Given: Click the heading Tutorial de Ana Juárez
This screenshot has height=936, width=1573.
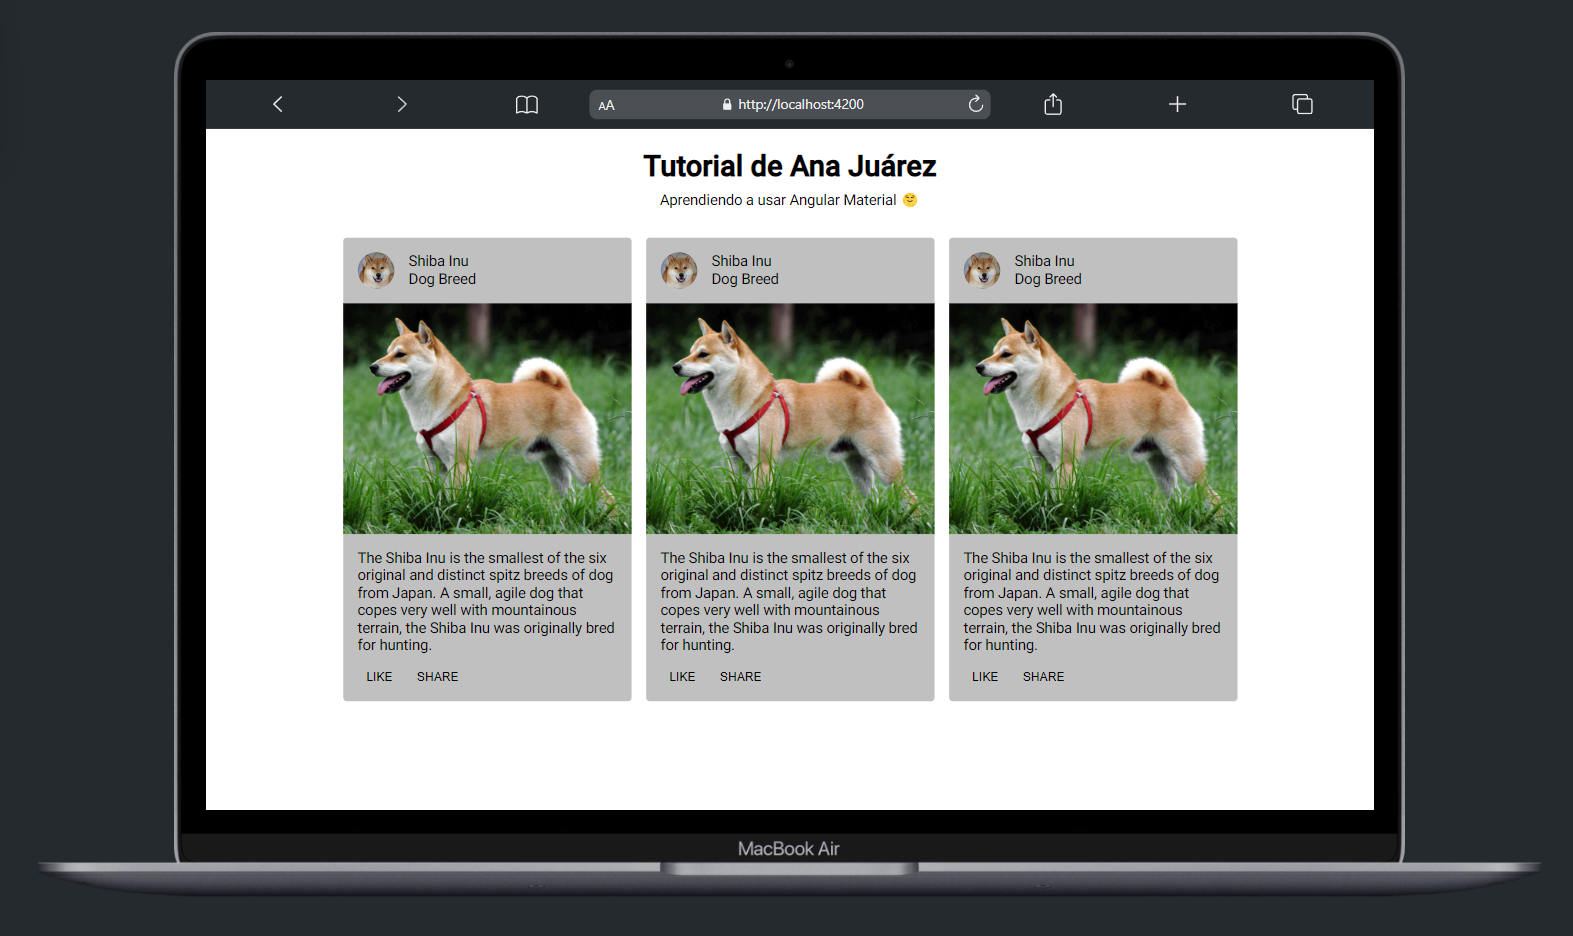Looking at the screenshot, I should (790, 166).
